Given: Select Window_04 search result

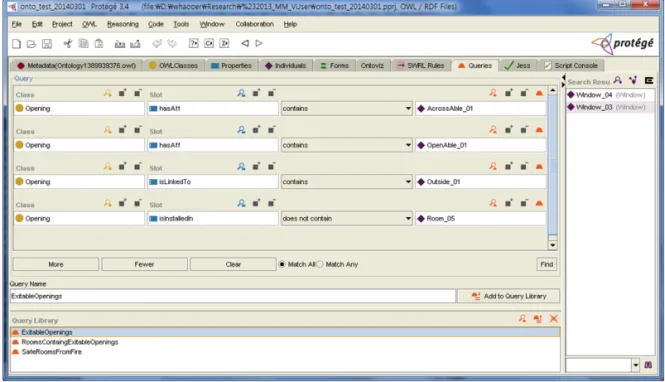Looking at the screenshot, I should click(x=610, y=95).
